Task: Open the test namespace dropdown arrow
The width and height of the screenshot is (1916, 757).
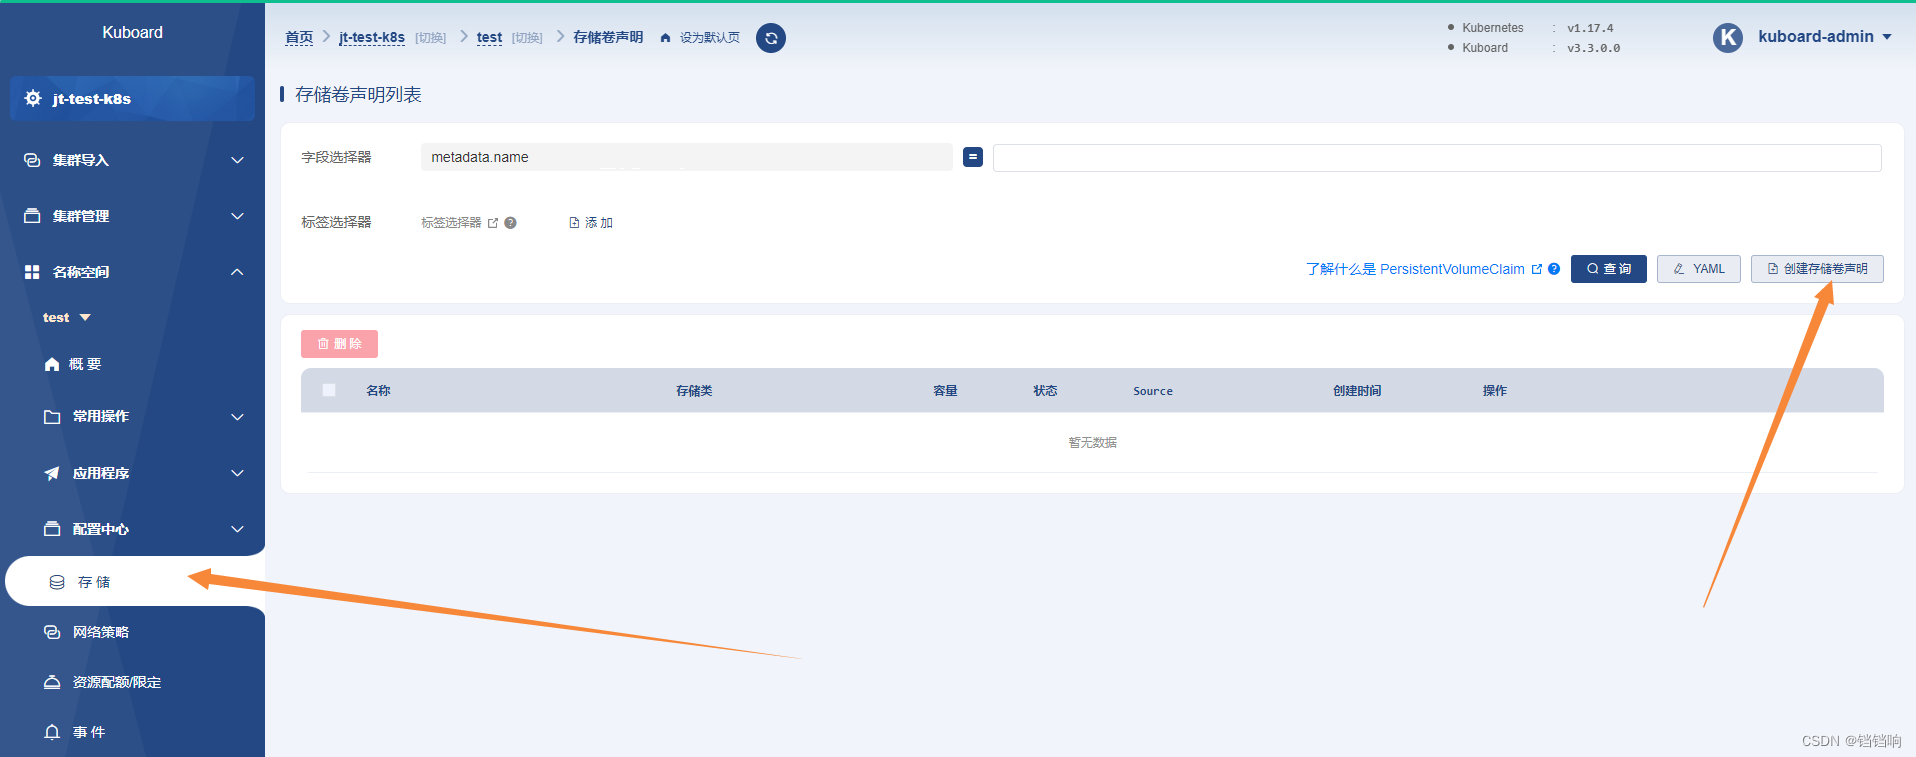Action: pyautogui.click(x=85, y=318)
